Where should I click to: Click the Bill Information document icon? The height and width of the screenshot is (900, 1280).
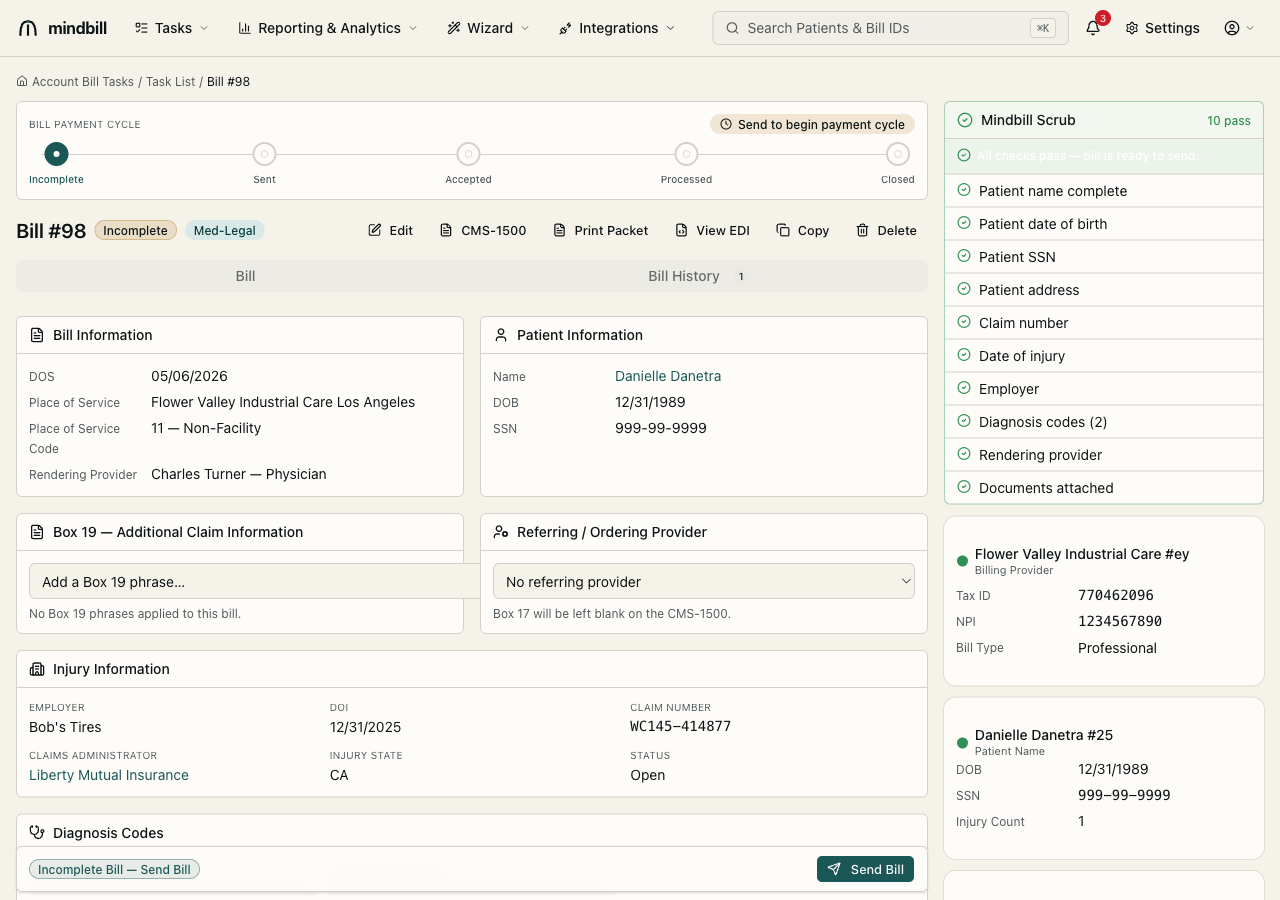37,335
